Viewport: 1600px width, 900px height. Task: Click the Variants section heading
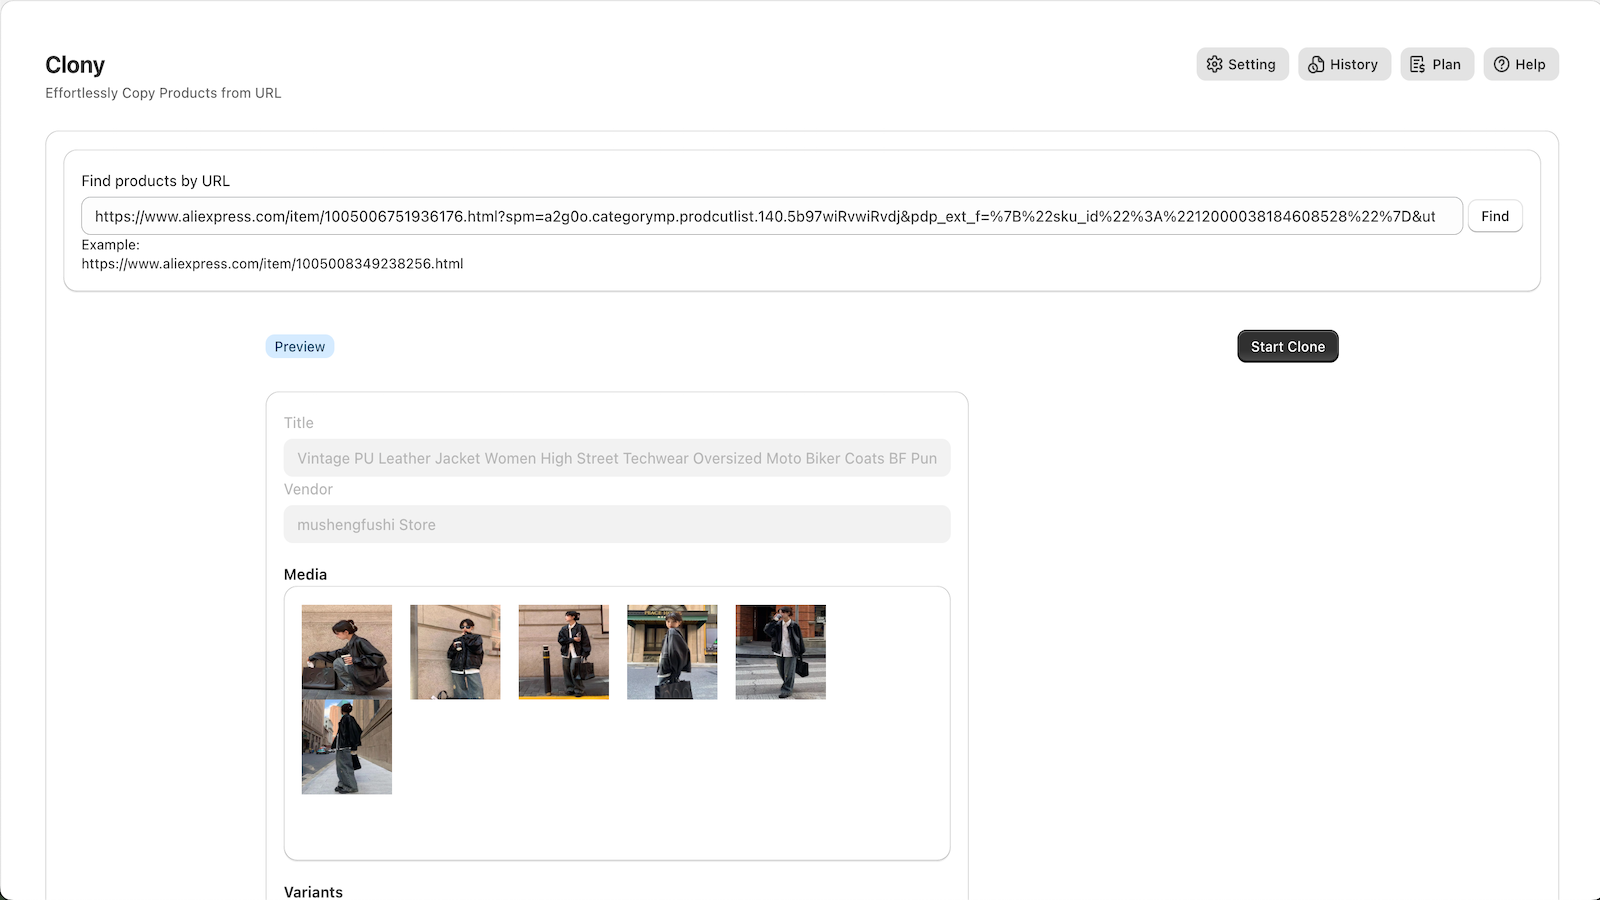313,892
